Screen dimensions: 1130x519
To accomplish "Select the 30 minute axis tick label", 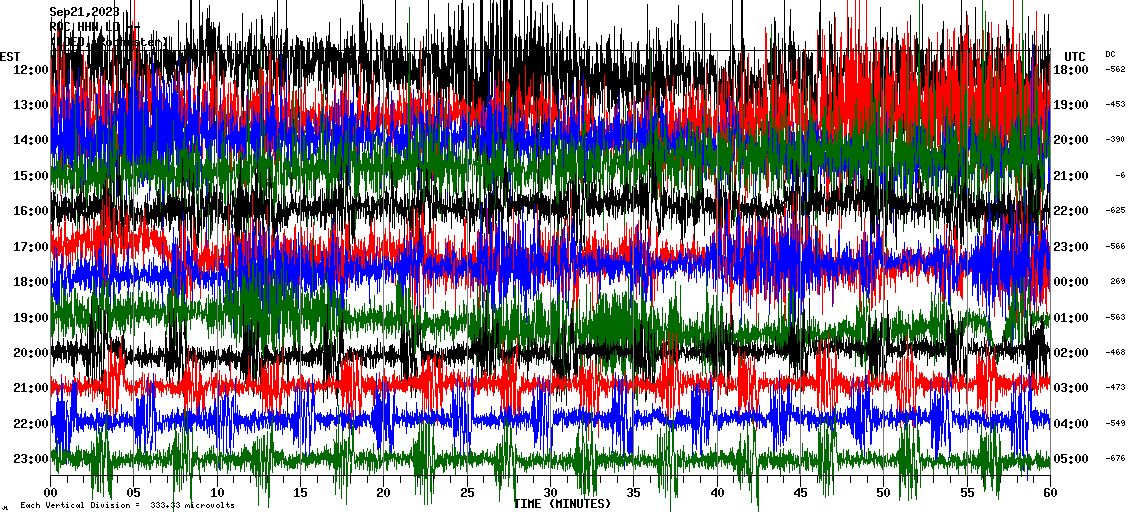I will click(550, 493).
